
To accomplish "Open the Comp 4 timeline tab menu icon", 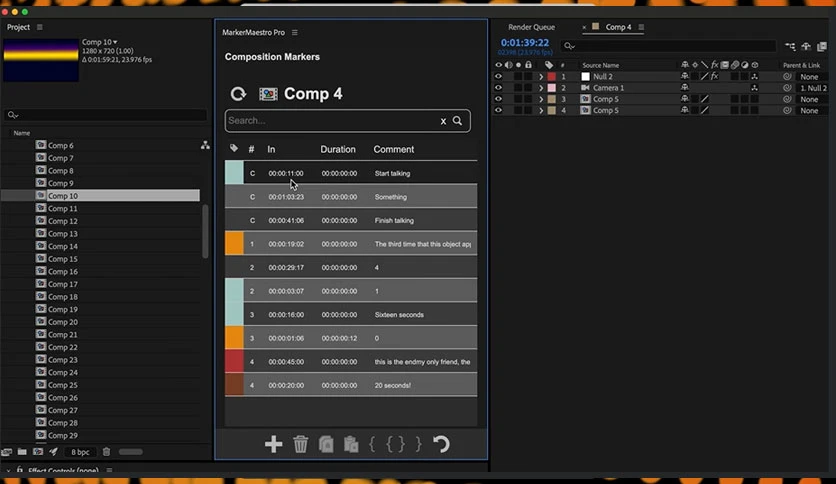I will [641, 27].
